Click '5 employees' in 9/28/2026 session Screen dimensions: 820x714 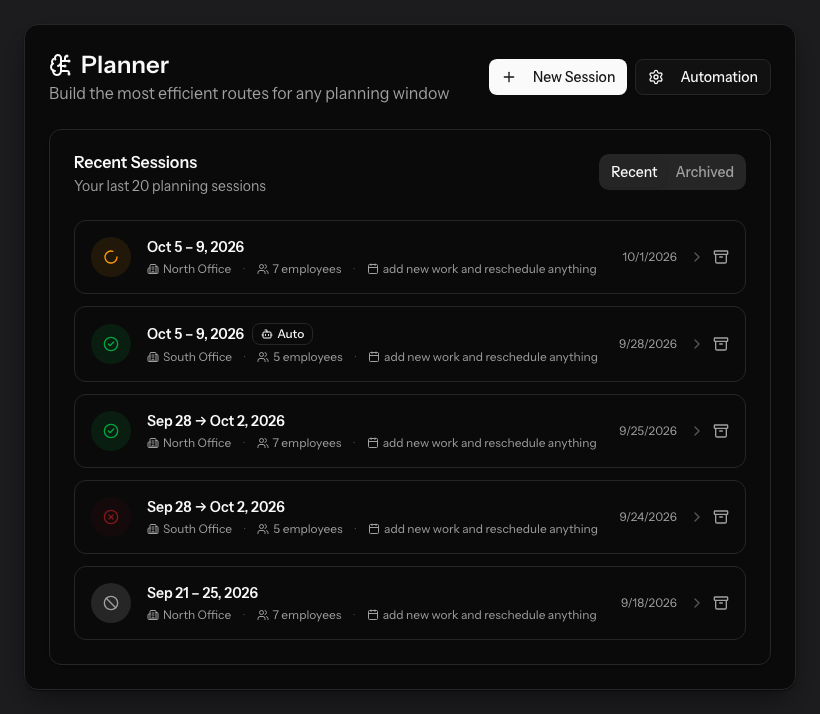pyautogui.click(x=308, y=357)
